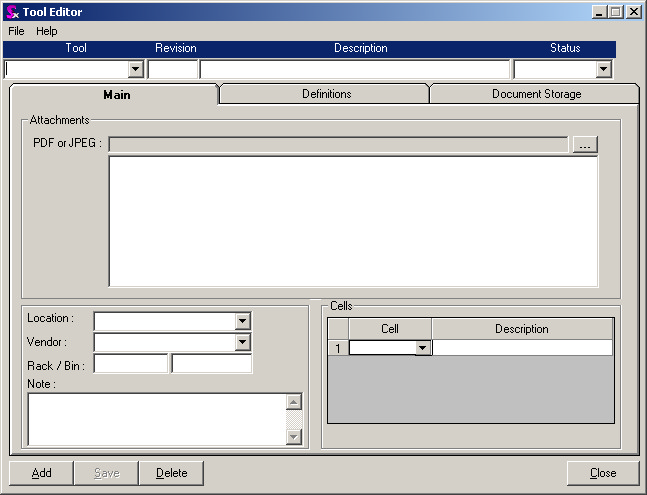Expand the Cell dropdown in row 1
647x495 pixels.
point(423,348)
